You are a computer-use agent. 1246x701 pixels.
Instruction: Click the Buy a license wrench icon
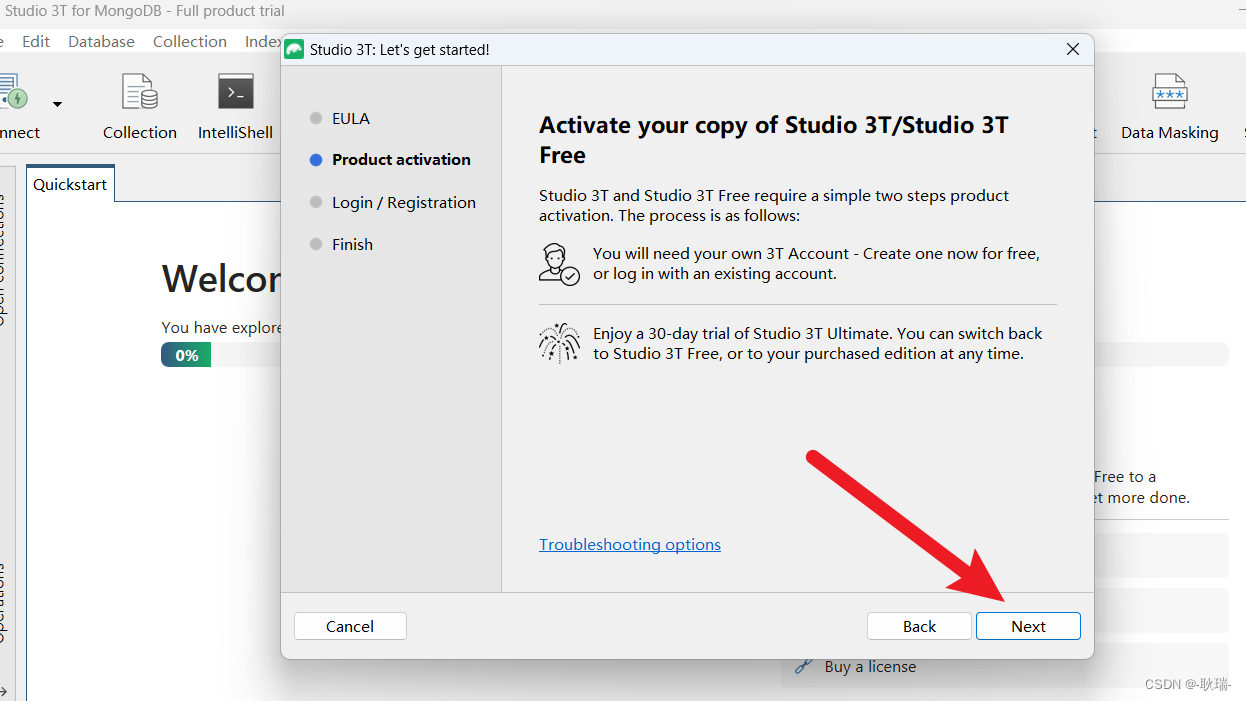[802, 666]
